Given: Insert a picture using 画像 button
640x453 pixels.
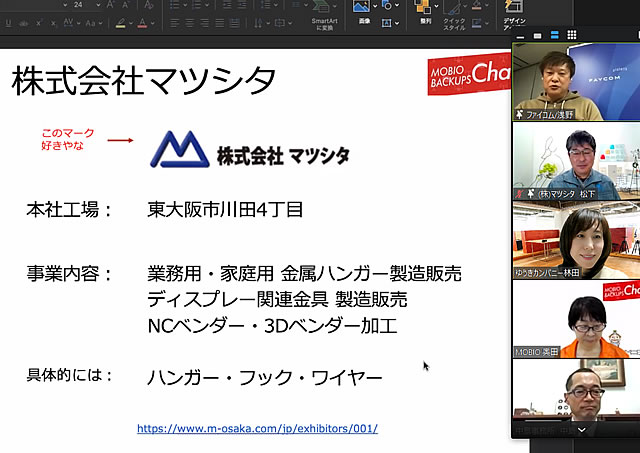Looking at the screenshot, I should point(362,12).
